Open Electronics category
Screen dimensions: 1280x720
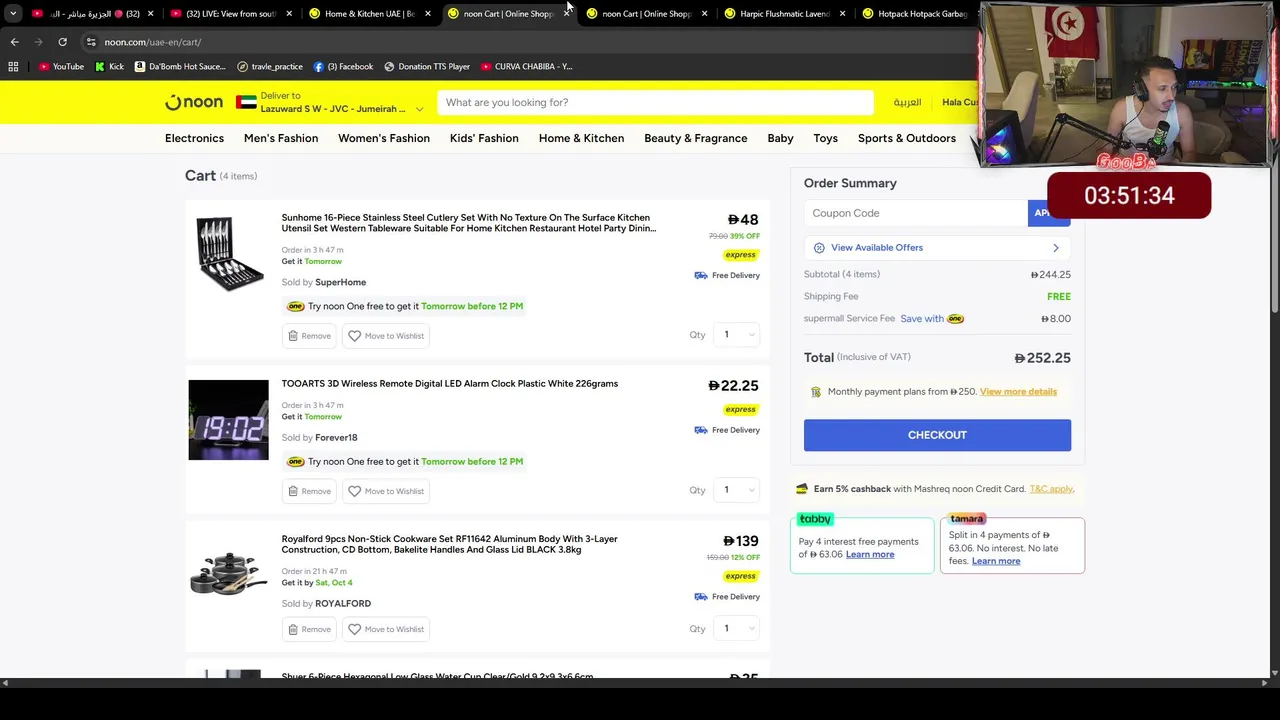194,138
